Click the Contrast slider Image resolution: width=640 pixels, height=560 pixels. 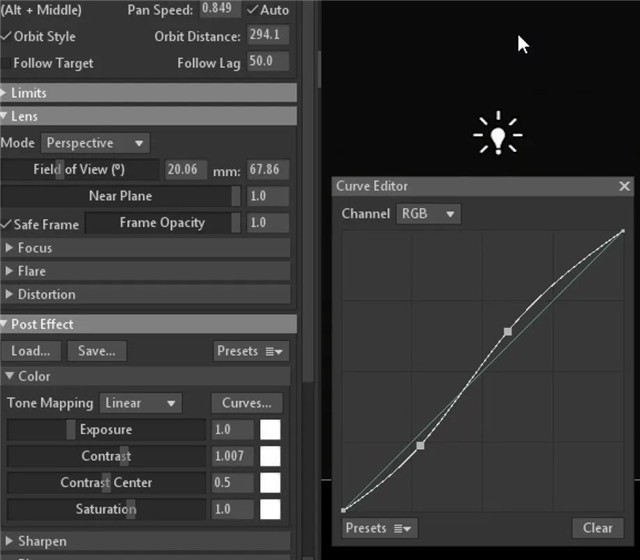coord(106,456)
